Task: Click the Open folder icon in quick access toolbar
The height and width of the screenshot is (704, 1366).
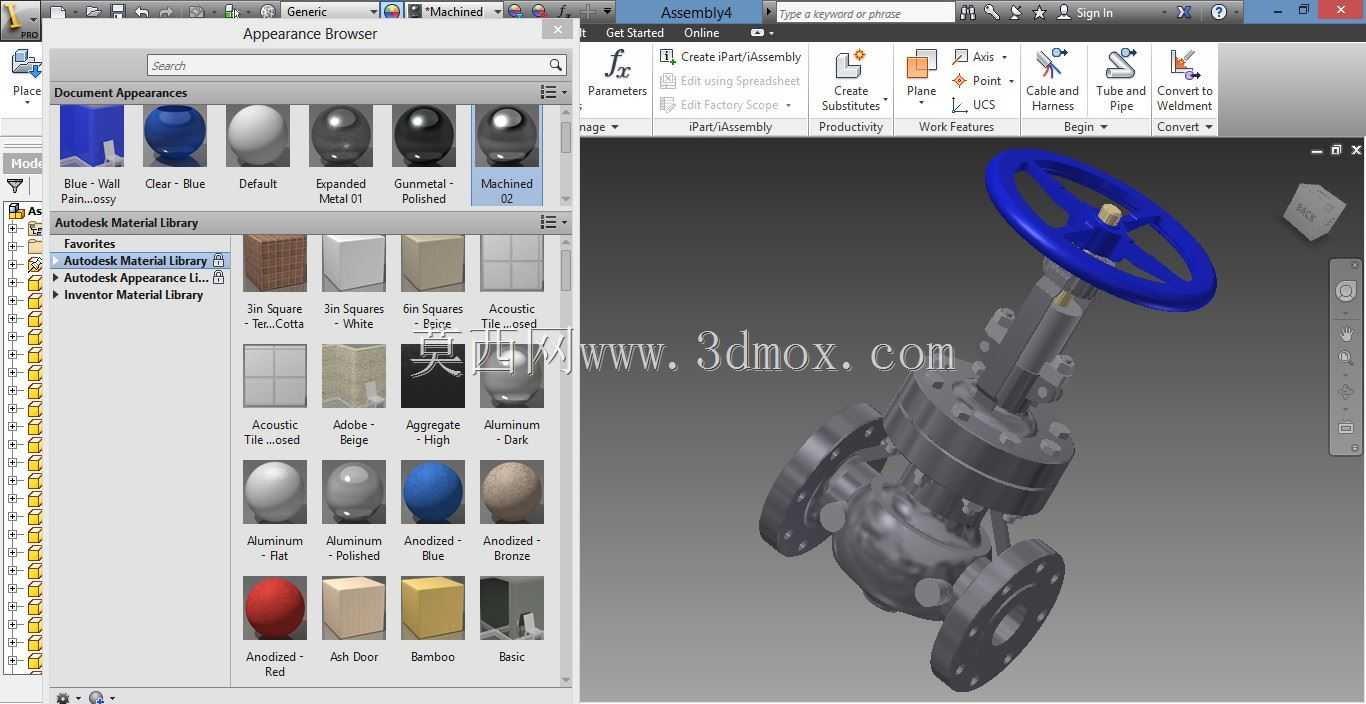Action: pyautogui.click(x=93, y=12)
